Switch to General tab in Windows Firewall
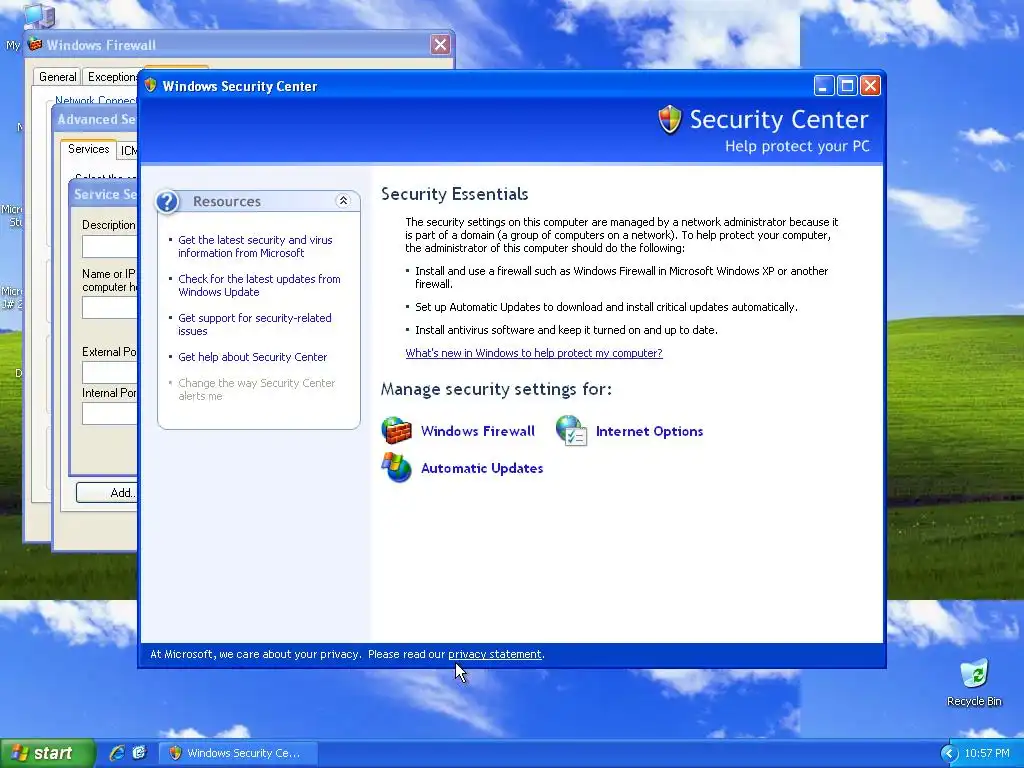Viewport: 1024px width, 768px height. pyautogui.click(x=57, y=76)
